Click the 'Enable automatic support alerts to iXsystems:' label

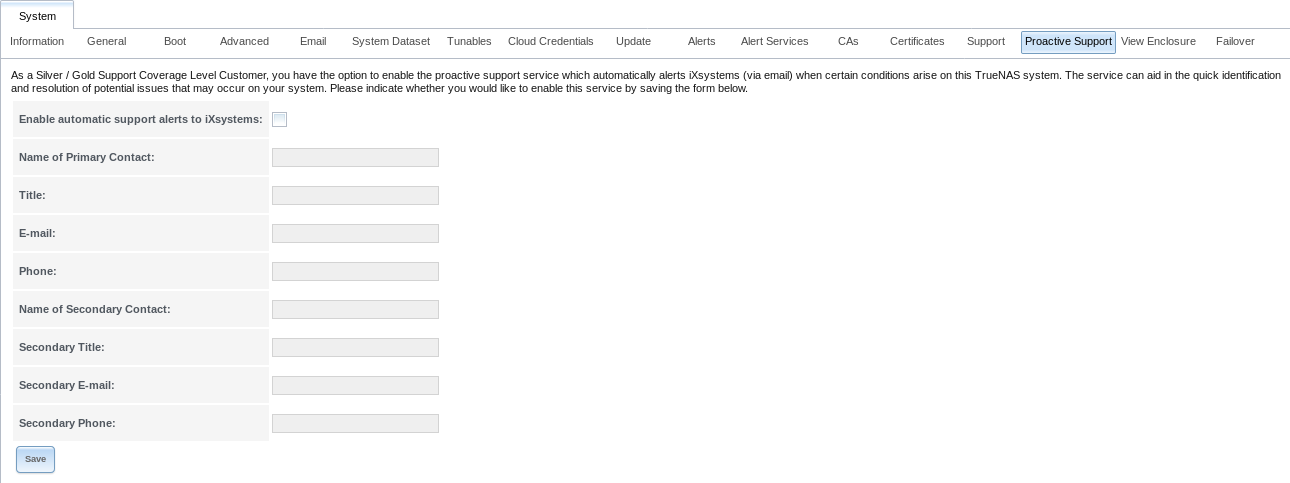(x=141, y=119)
